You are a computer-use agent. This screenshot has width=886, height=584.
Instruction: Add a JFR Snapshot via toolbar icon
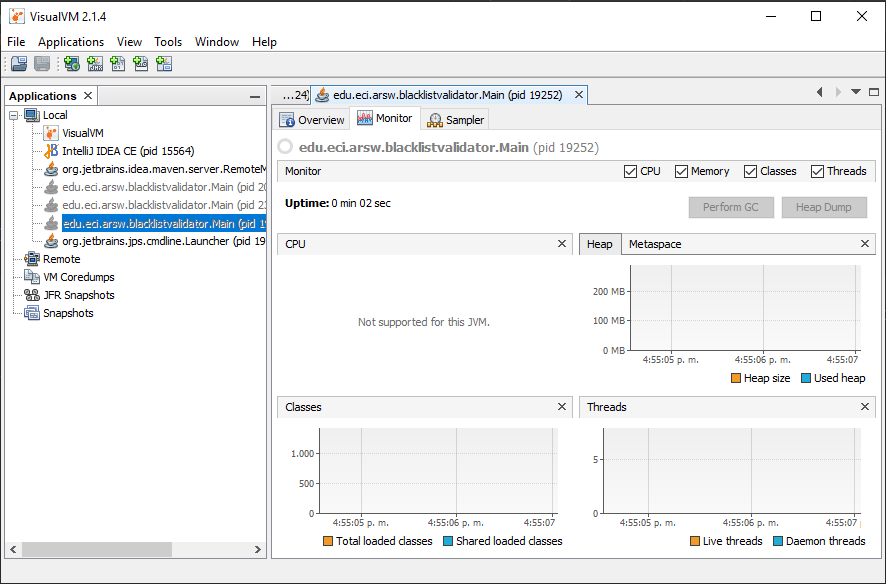(x=141, y=63)
